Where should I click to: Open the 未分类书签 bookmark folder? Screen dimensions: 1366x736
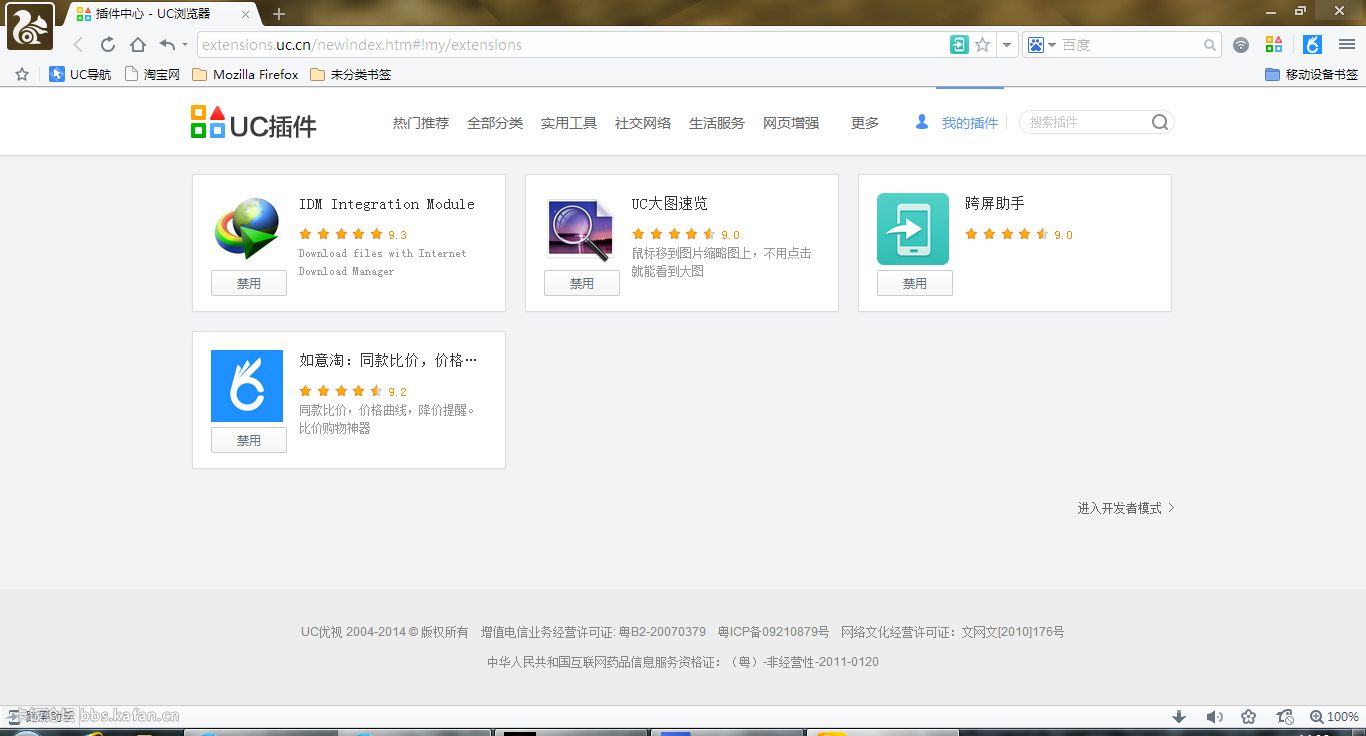pyautogui.click(x=351, y=74)
